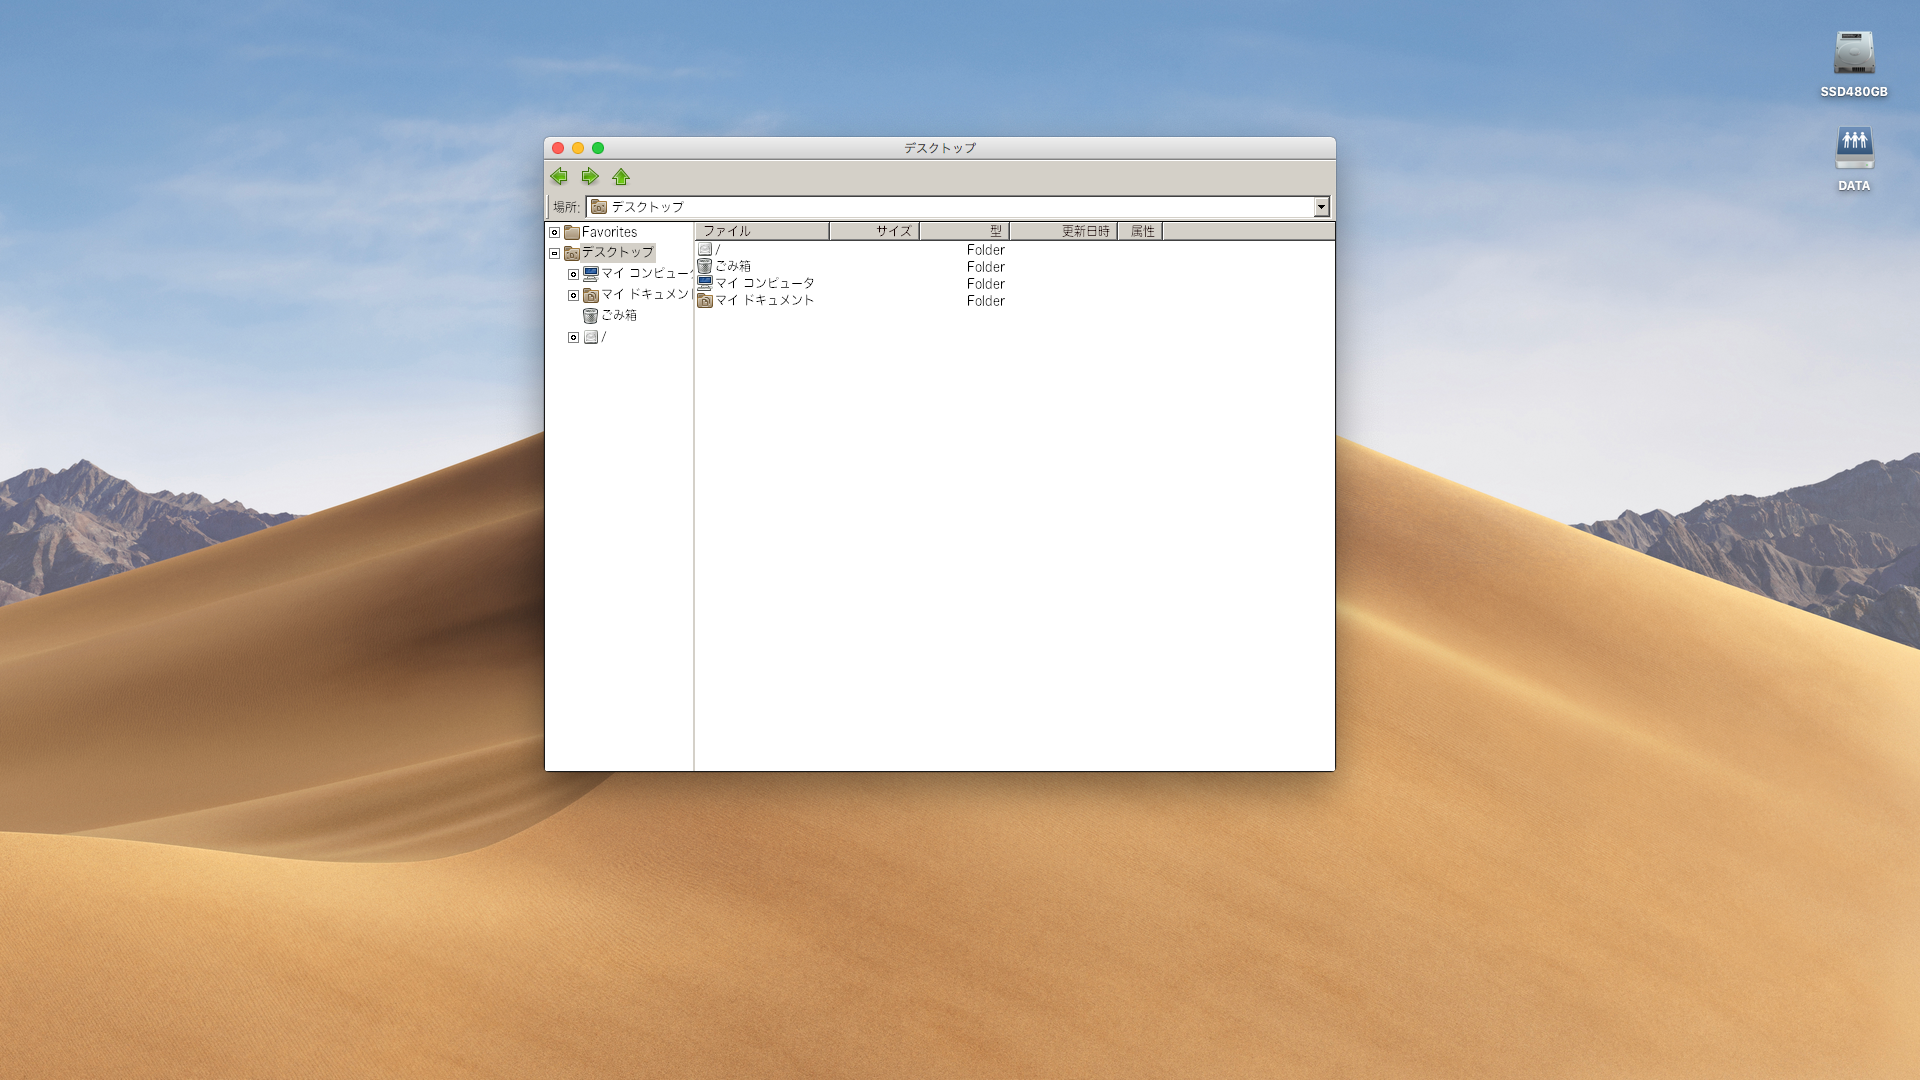This screenshot has height=1080, width=1920.
Task: Select マイ コンピュータ icon in file list
Action: (705, 283)
